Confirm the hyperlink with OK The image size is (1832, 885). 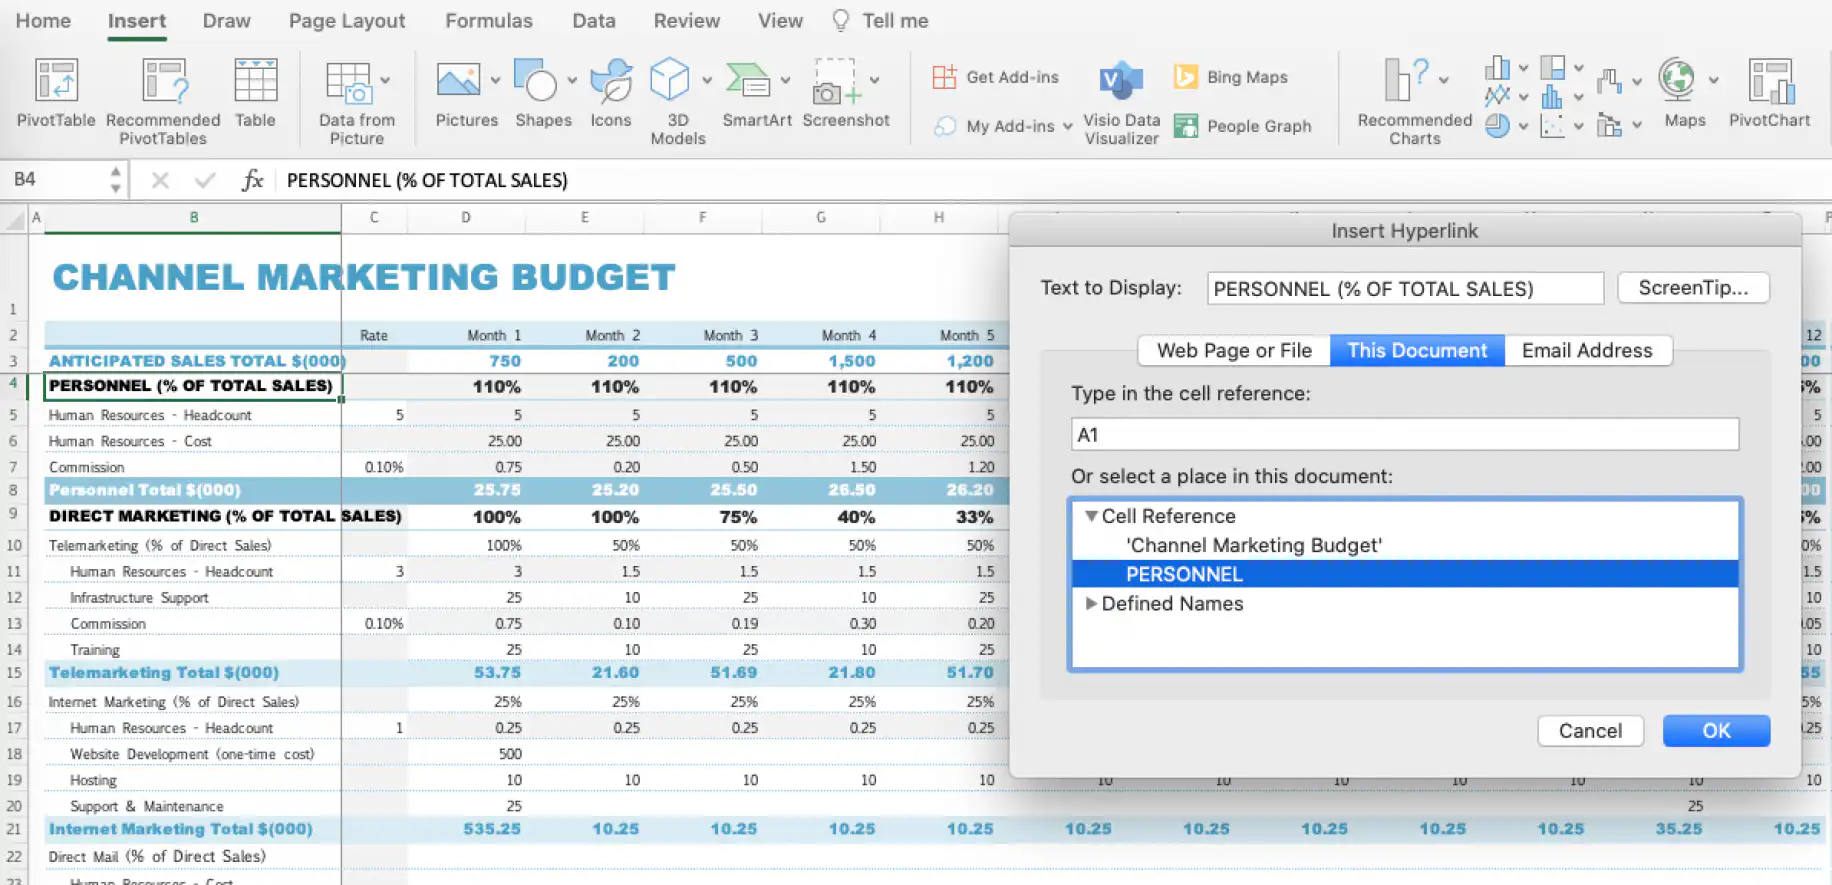(1716, 731)
